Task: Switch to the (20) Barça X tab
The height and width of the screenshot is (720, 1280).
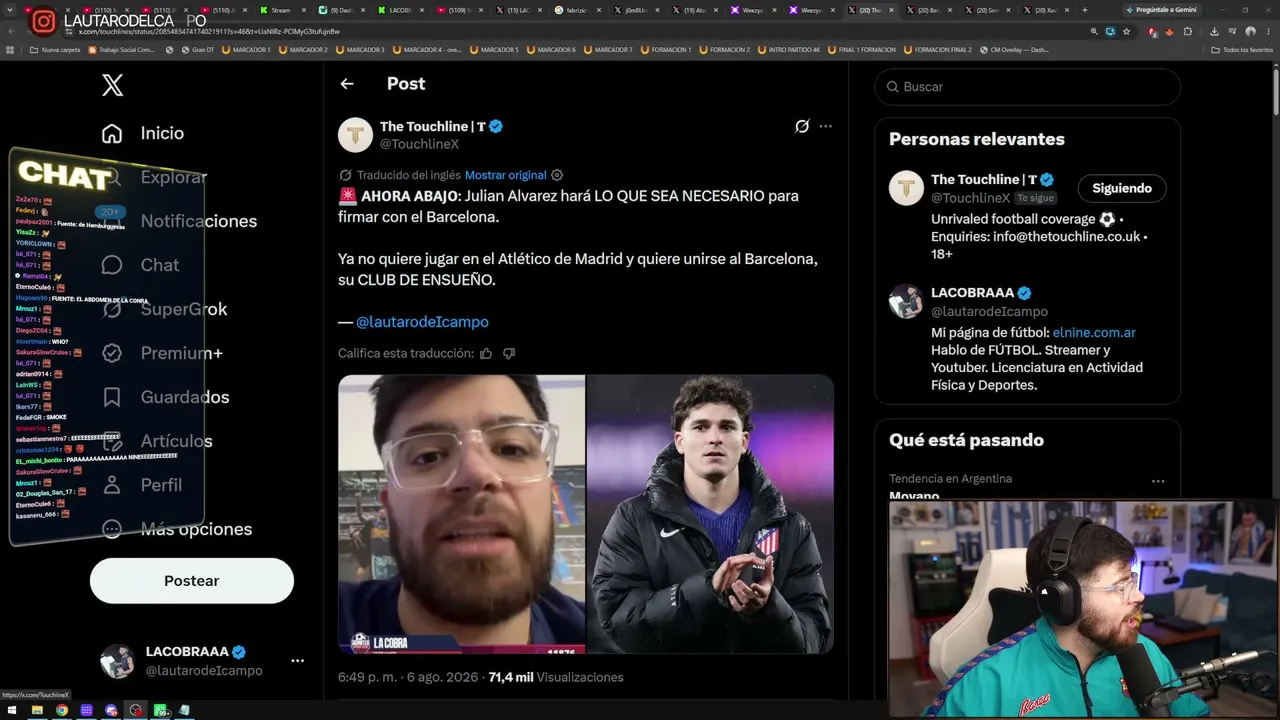Action: click(929, 10)
